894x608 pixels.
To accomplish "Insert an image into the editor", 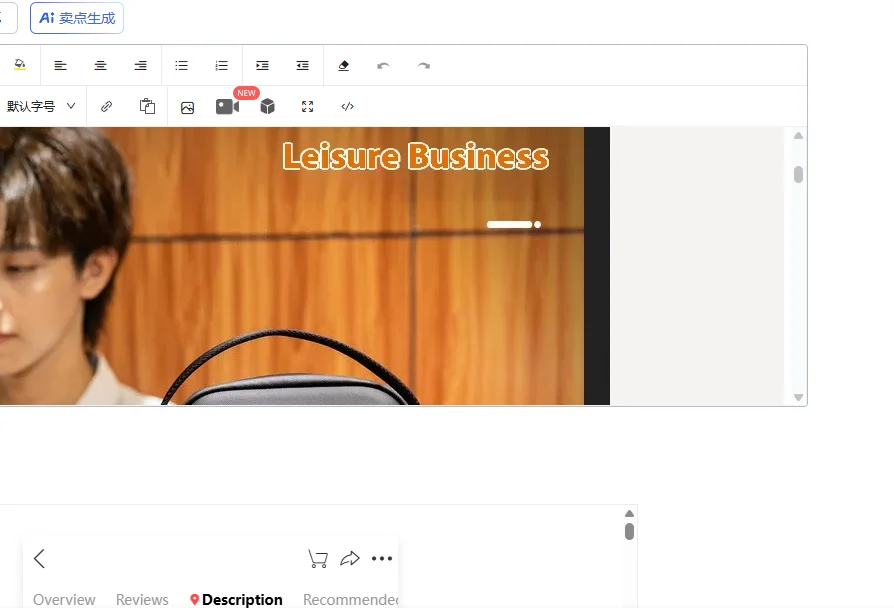I will [187, 107].
